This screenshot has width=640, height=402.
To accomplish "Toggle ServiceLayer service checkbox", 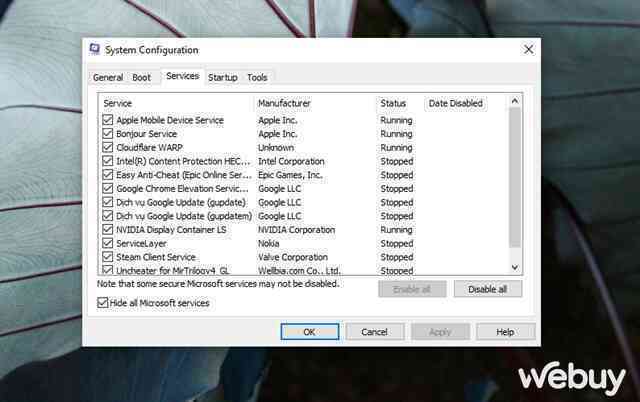I will pos(107,243).
